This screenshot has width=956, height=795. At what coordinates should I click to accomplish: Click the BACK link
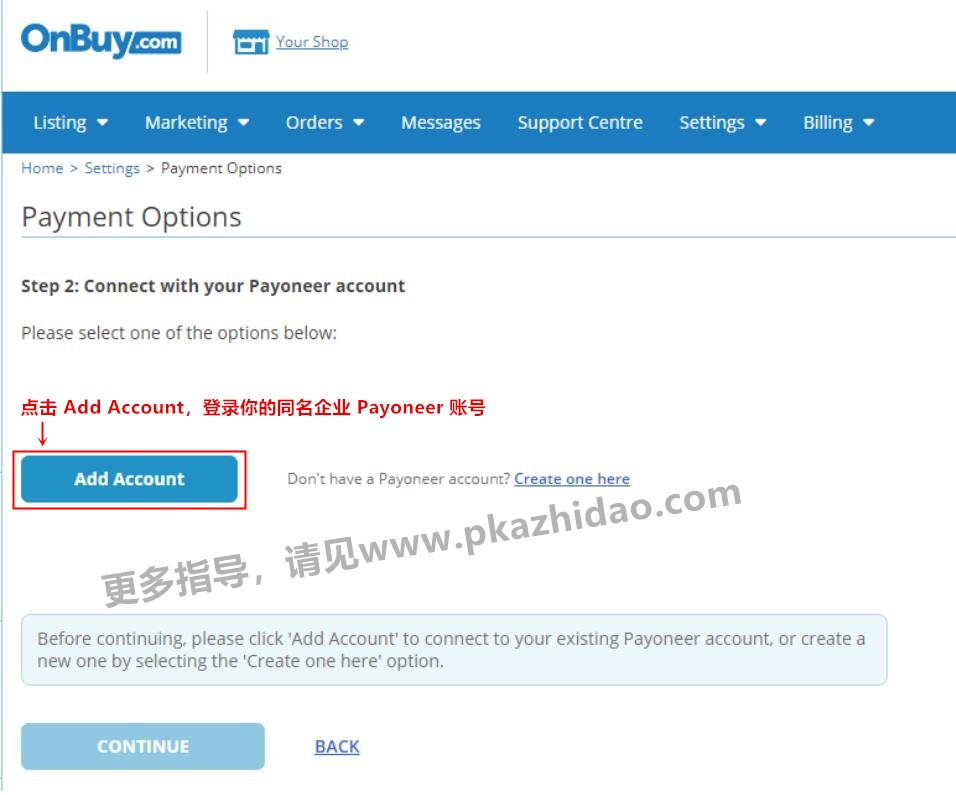coord(337,746)
